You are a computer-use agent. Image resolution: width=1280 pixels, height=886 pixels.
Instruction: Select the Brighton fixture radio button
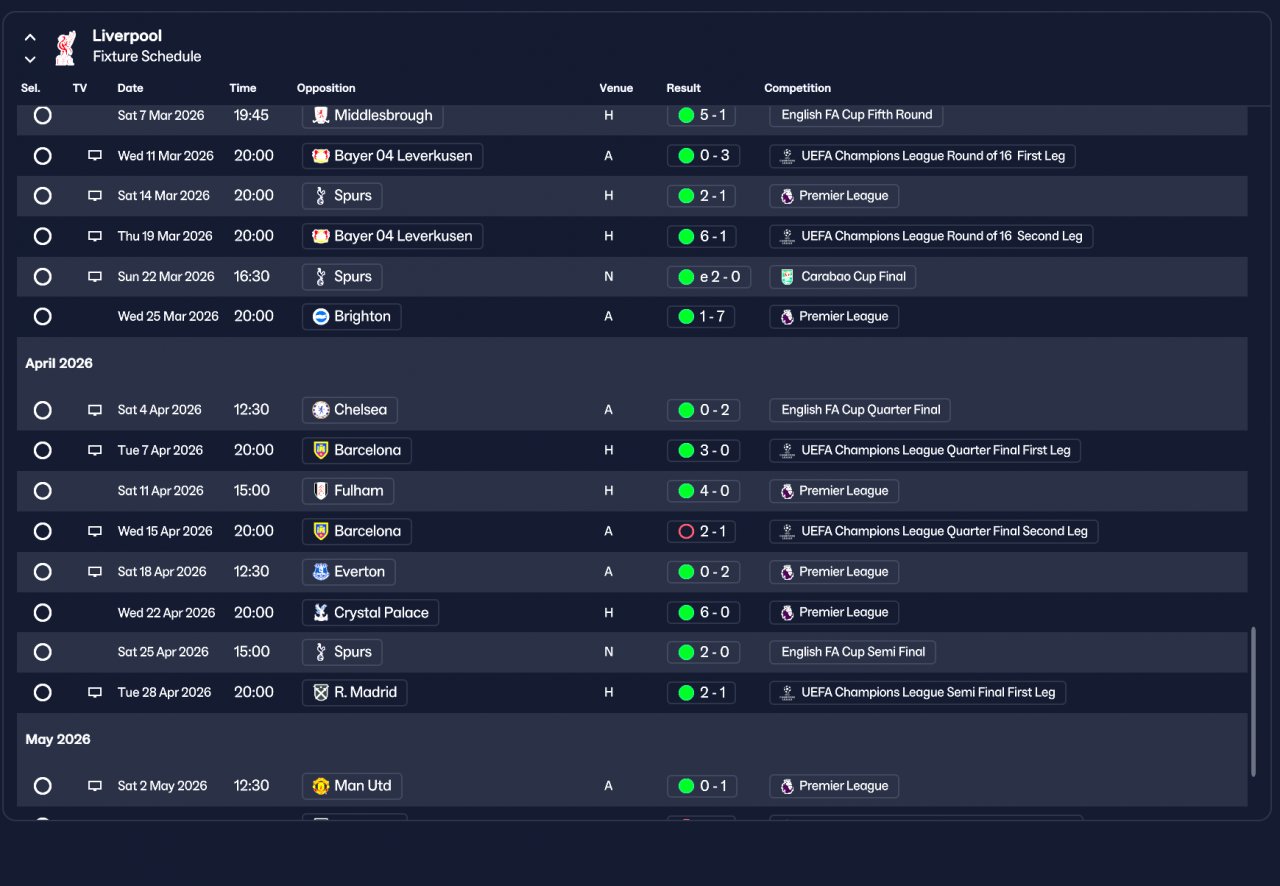(x=42, y=317)
